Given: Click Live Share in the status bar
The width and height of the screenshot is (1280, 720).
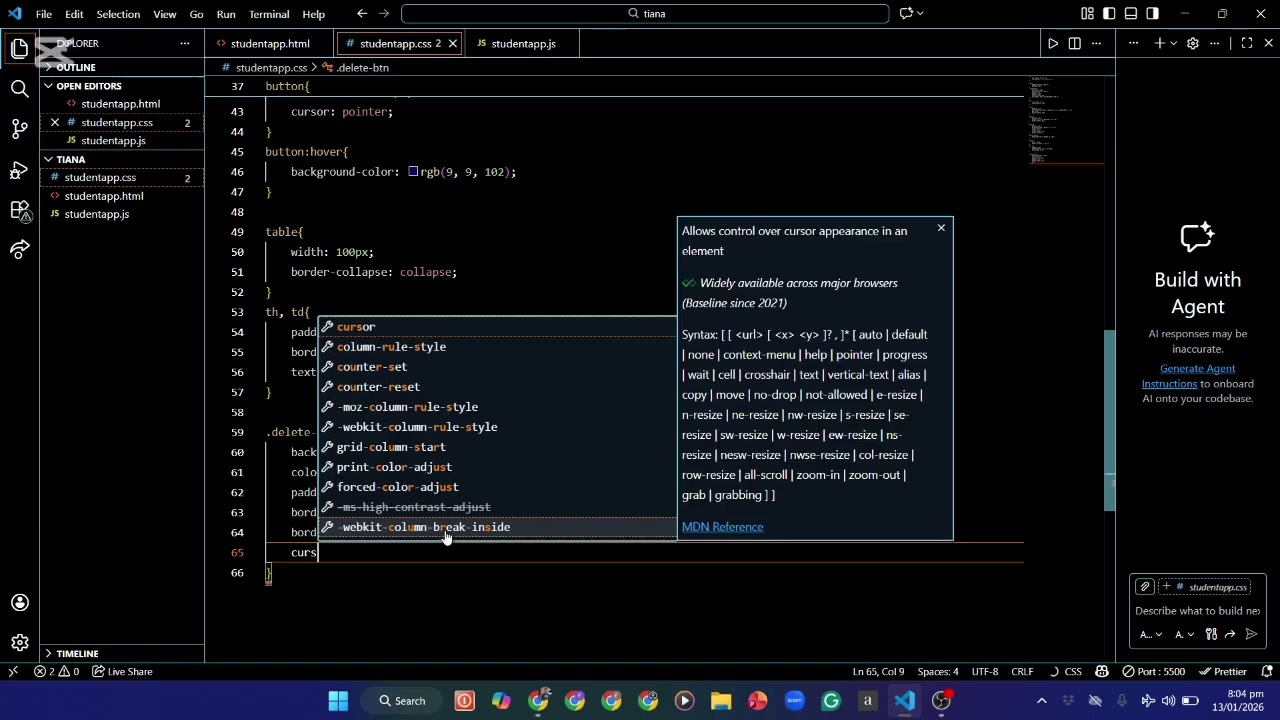Looking at the screenshot, I should click(x=122, y=672).
